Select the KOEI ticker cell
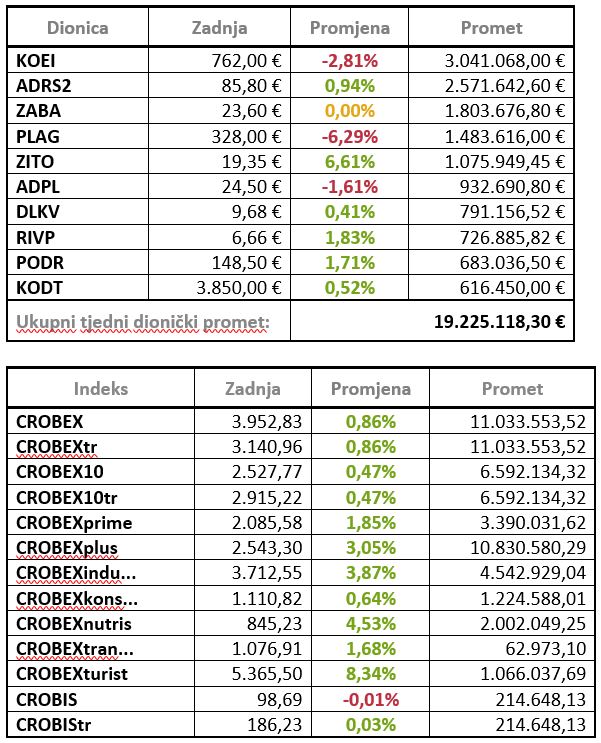This screenshot has width=601, height=743. (35, 61)
